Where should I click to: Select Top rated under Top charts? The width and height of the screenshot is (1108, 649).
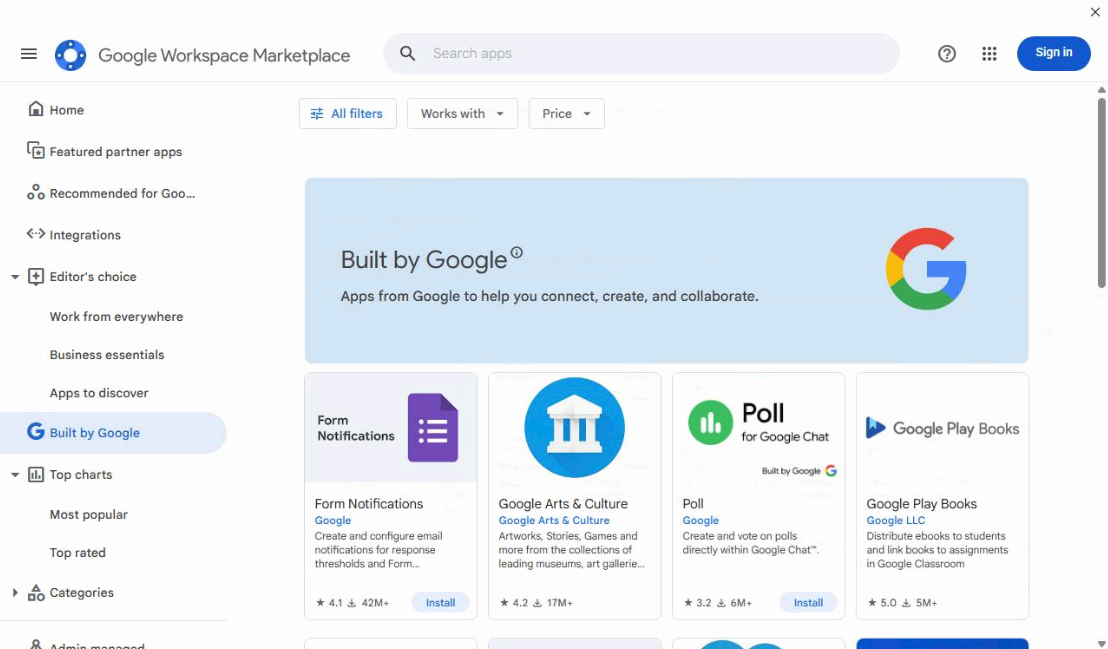click(77, 553)
